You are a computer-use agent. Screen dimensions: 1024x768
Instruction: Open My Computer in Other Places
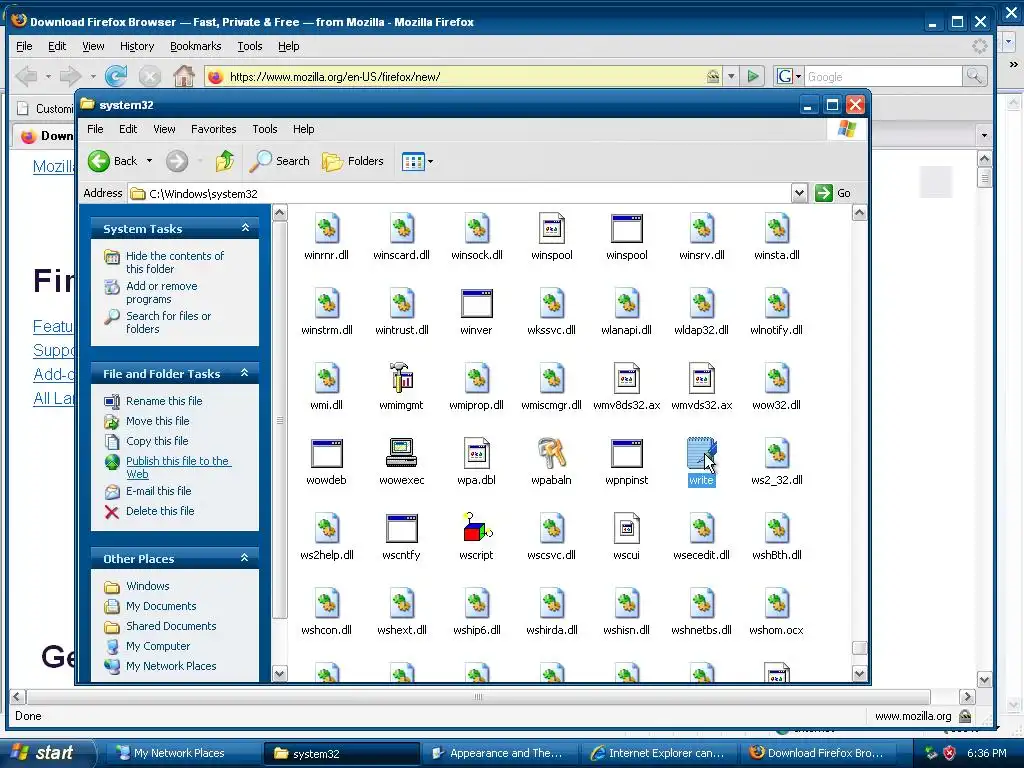click(158, 646)
